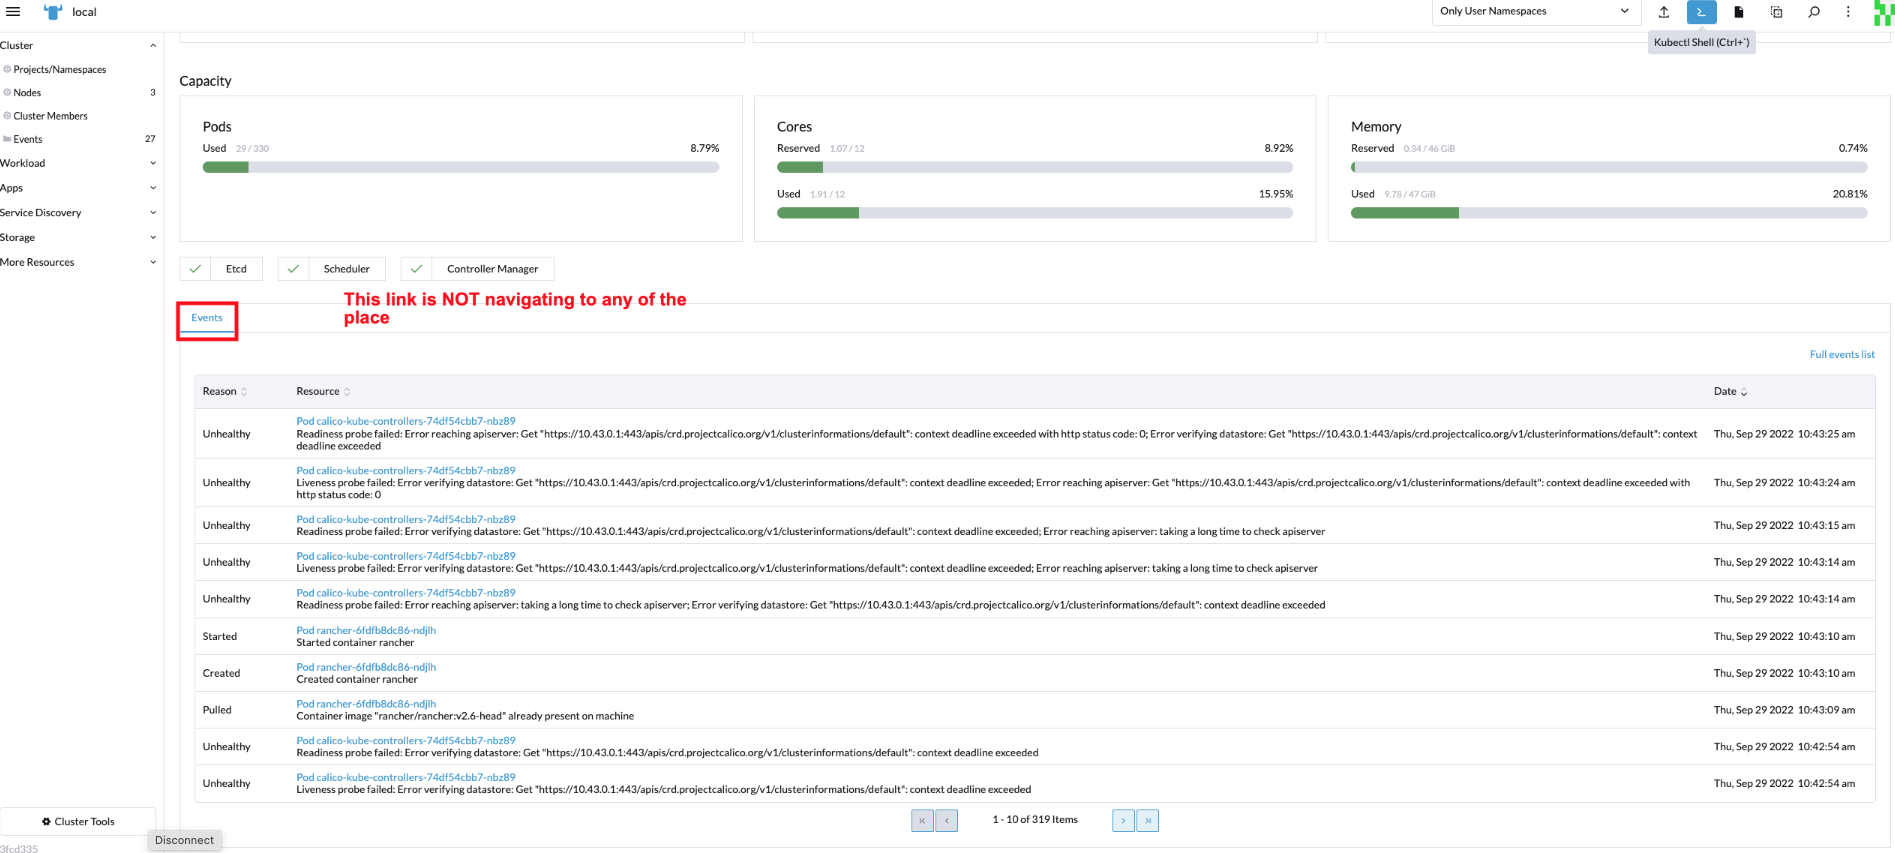Open the three-dot more options menu
Image resolution: width=1895 pixels, height=853 pixels.
(1848, 12)
